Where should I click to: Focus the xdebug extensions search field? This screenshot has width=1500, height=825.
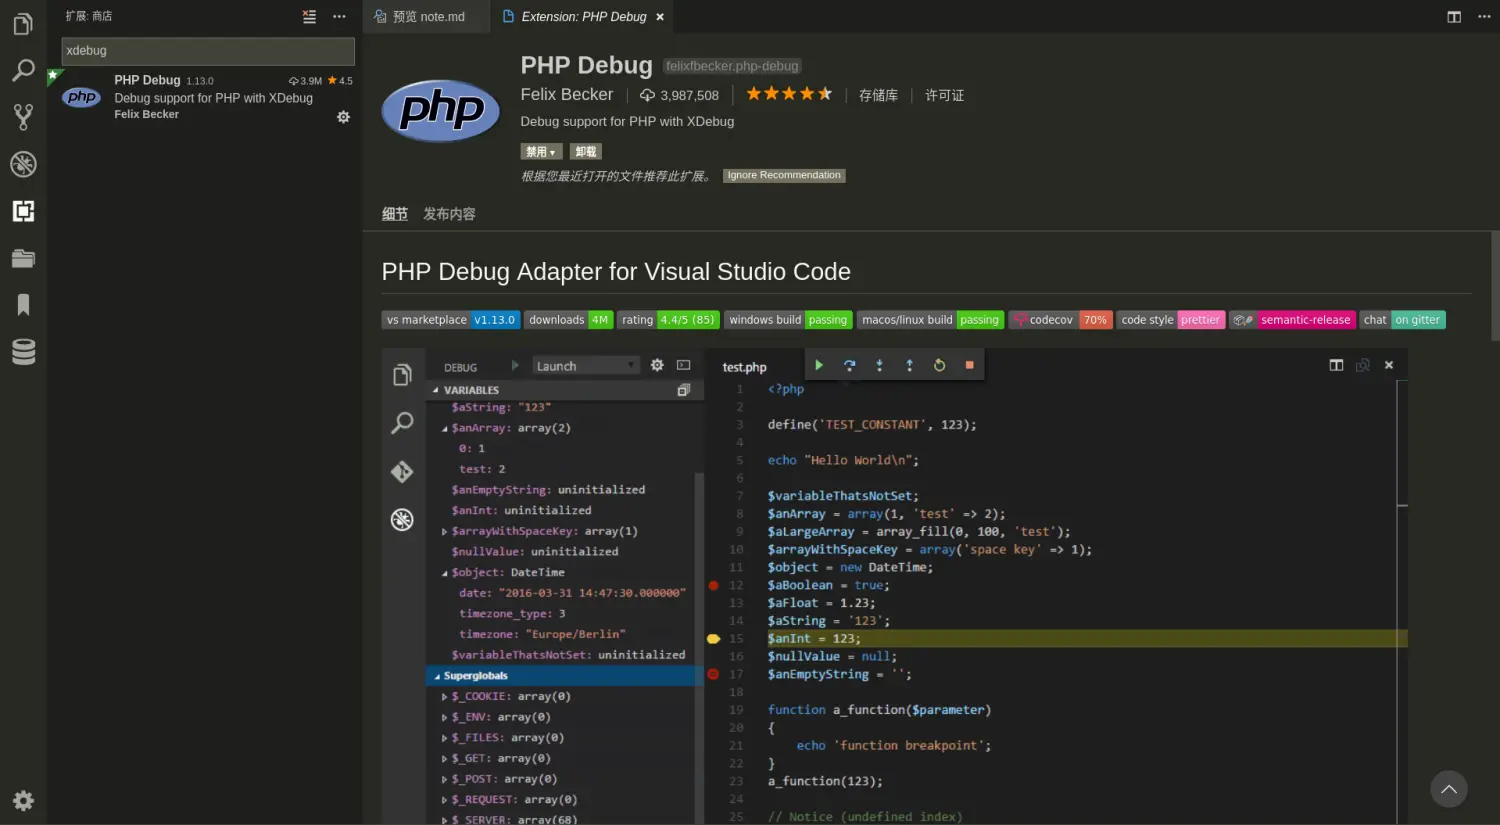[208, 51]
